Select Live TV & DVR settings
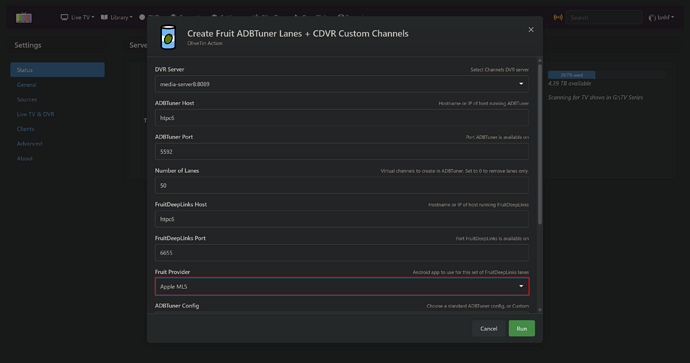The width and height of the screenshot is (690, 363). pyautogui.click(x=35, y=114)
